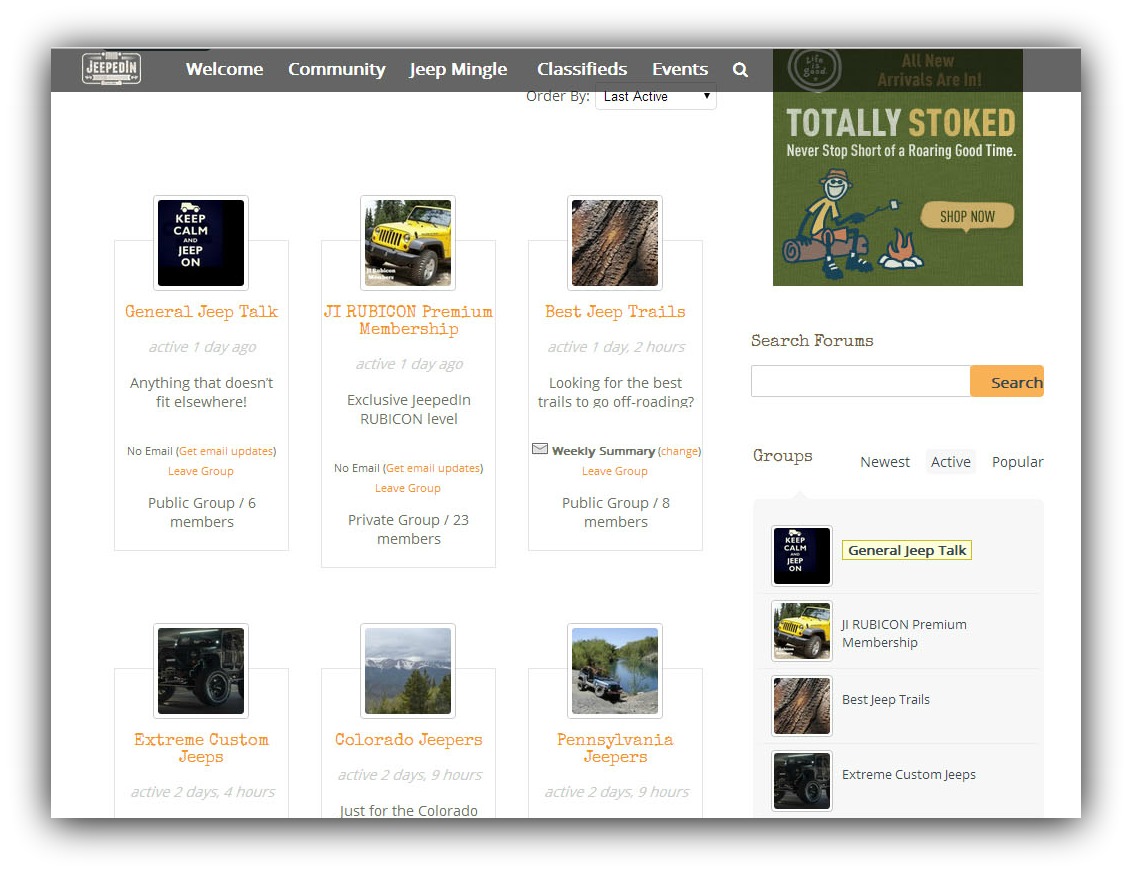This screenshot has width=1132, height=873.
Task: Click Leave Group under General Jeep Talk
Action: point(201,472)
